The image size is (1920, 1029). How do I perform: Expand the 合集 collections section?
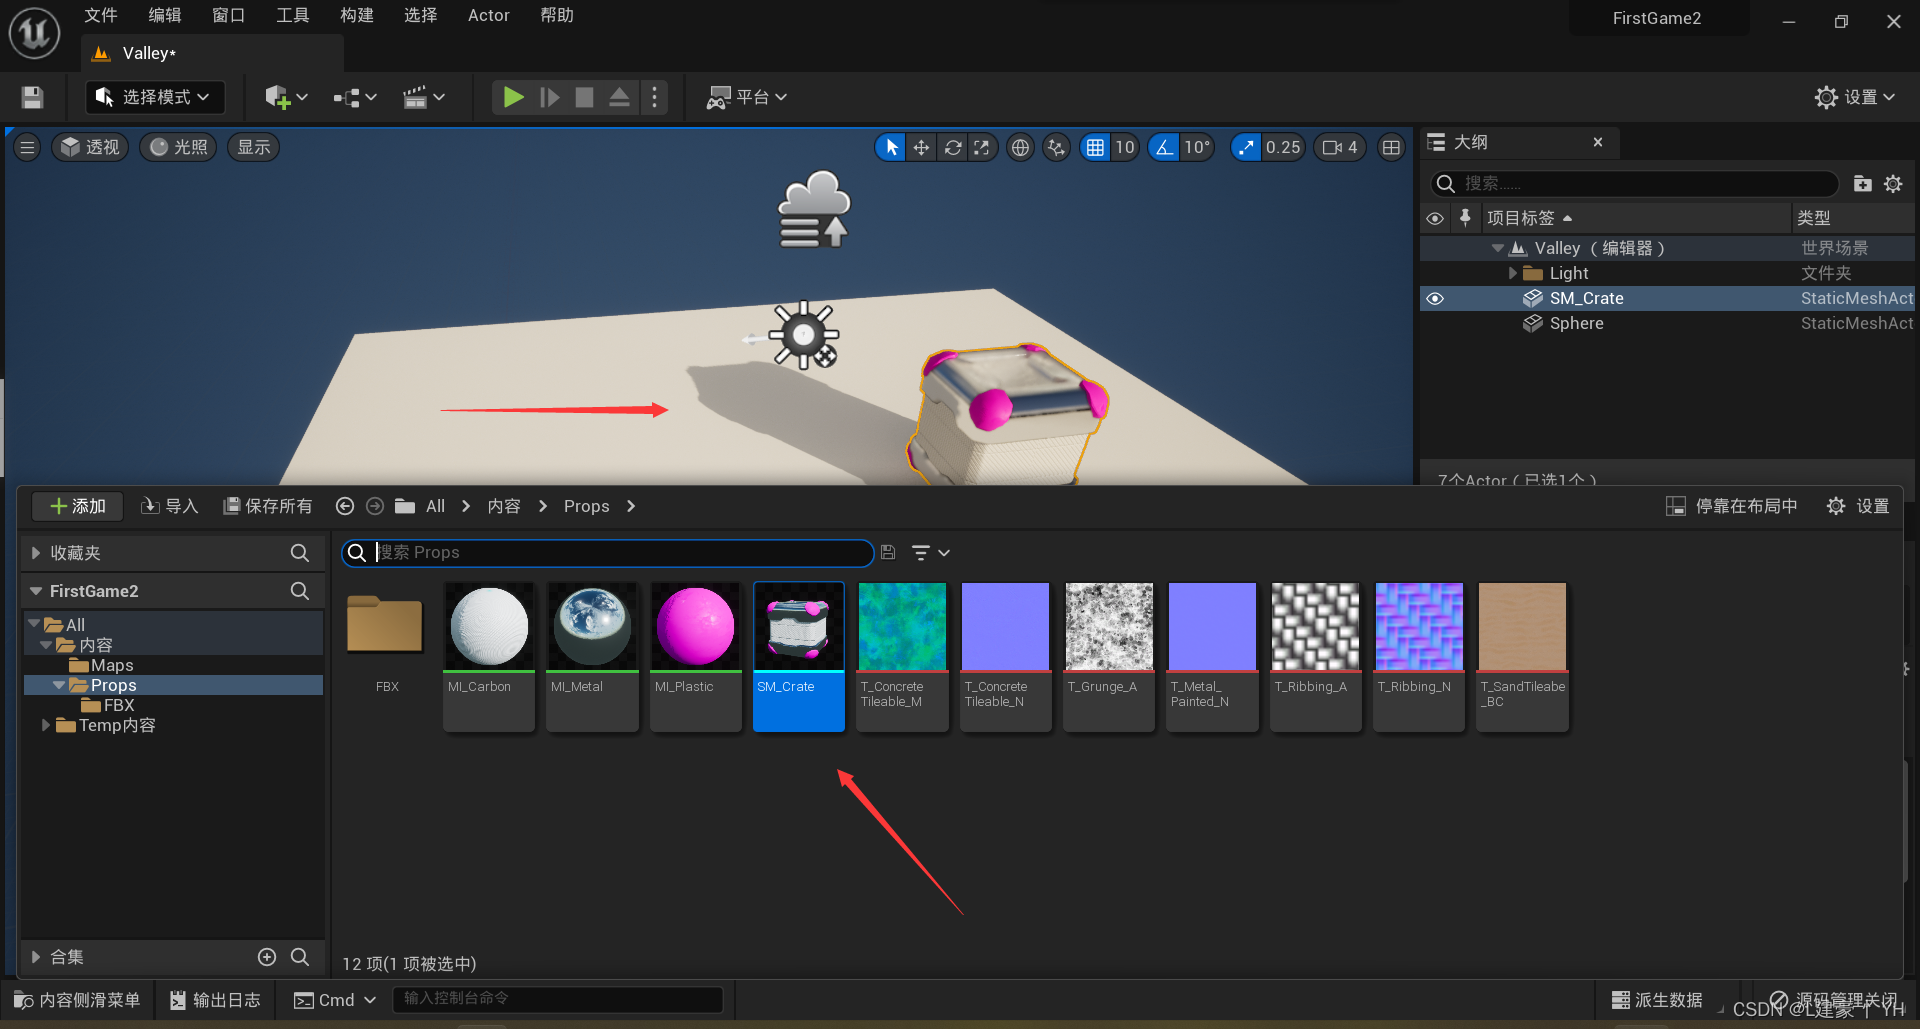pos(36,957)
